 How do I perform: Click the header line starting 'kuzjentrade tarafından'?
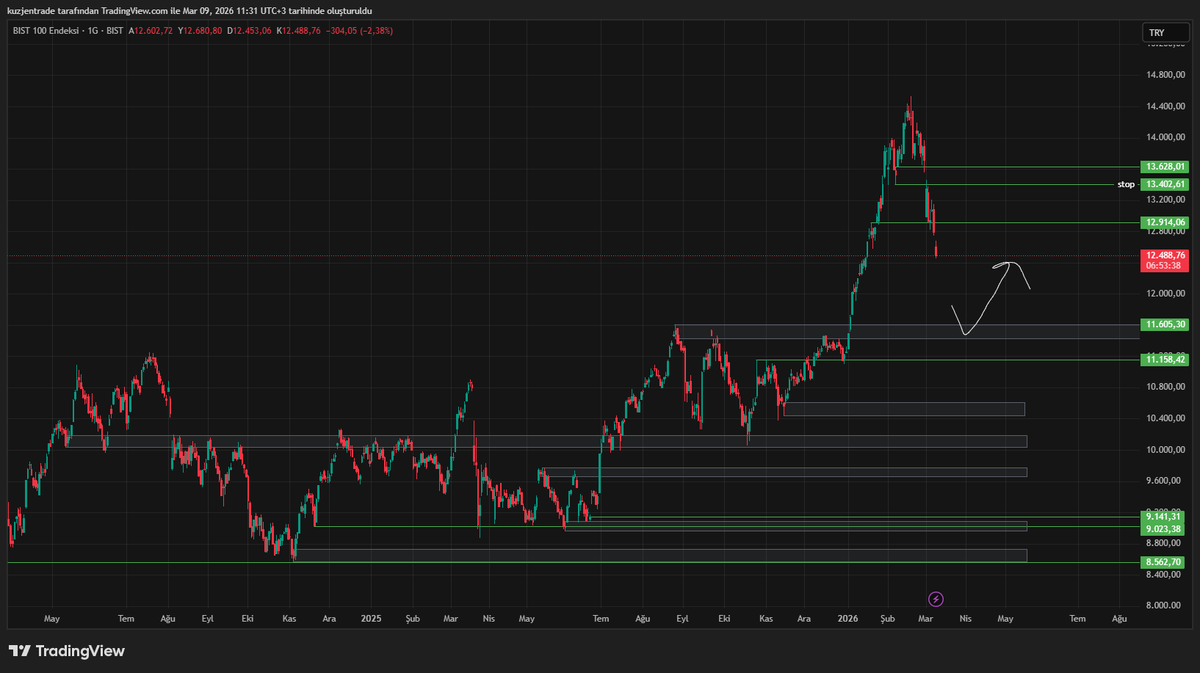pos(190,10)
